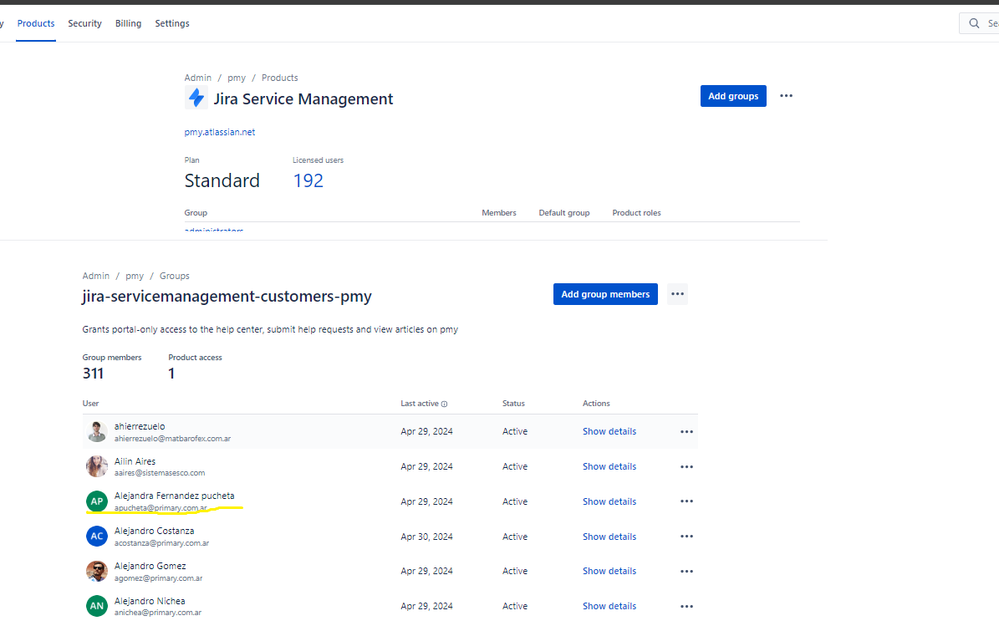Switch to the Products tab
Viewport: 999px width, 620px height.
[x=36, y=24]
